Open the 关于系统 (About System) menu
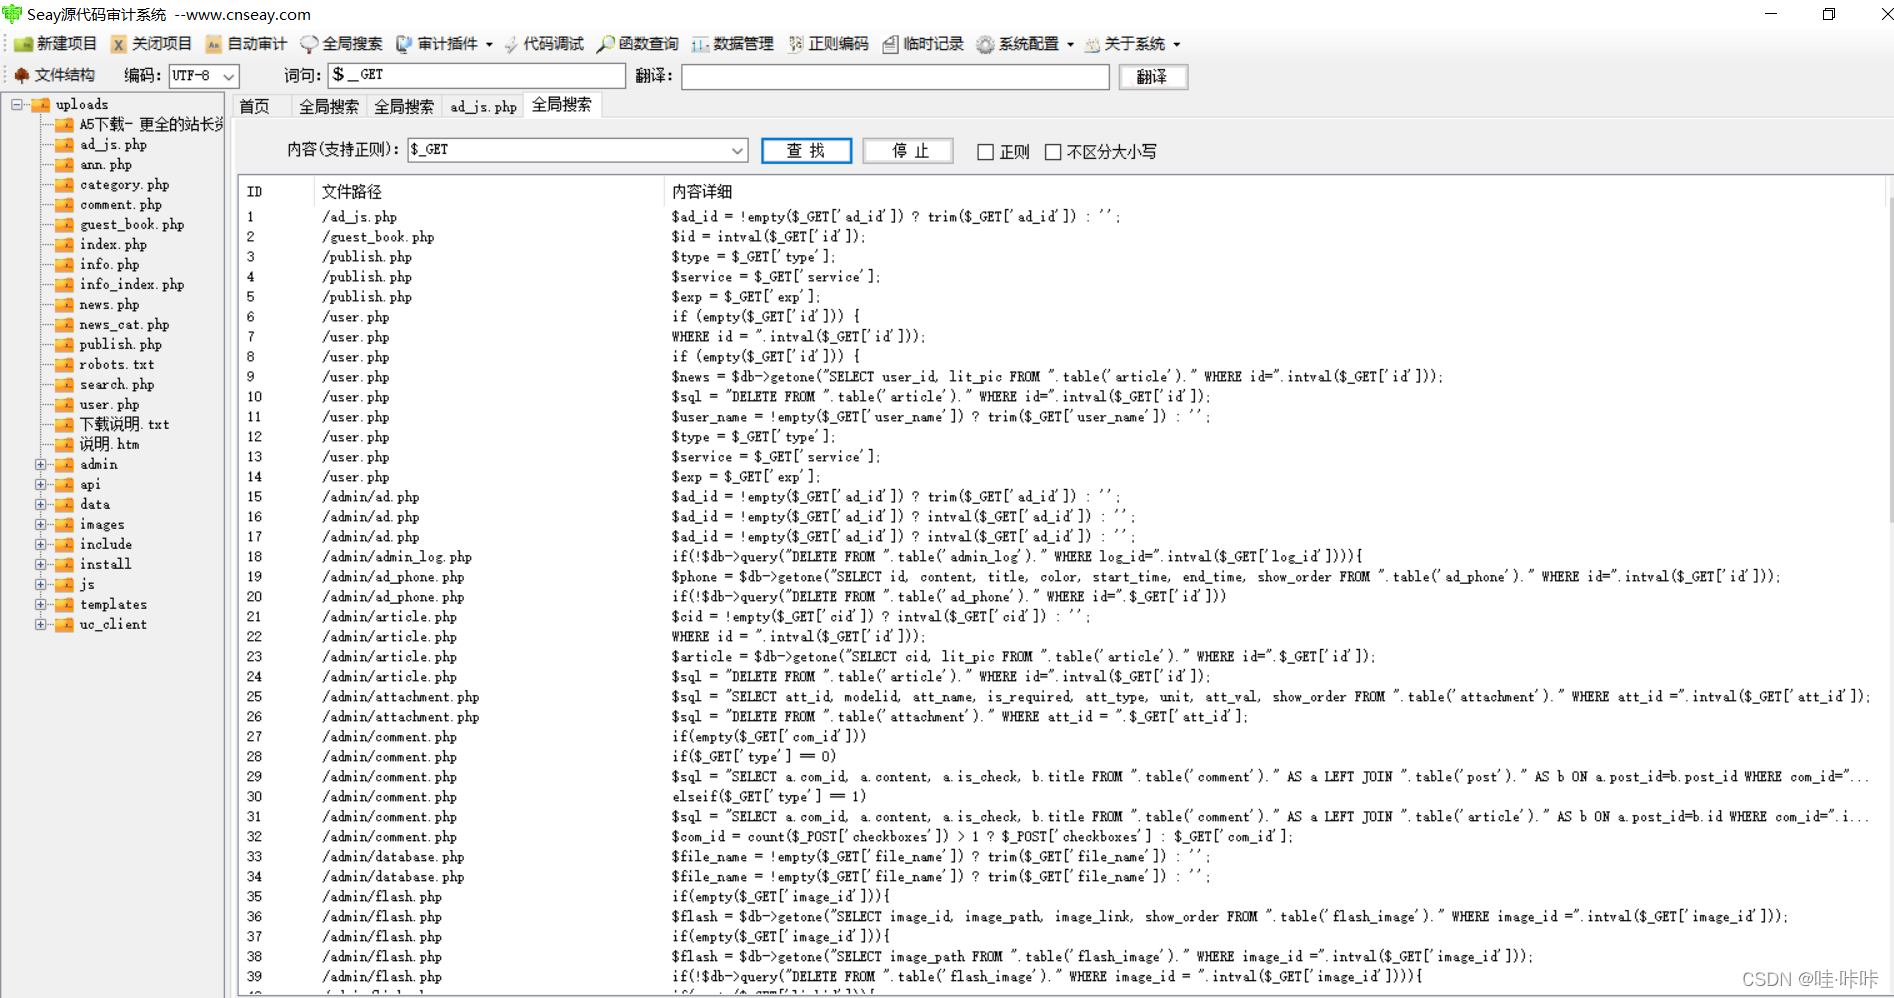This screenshot has width=1894, height=998. point(1132,44)
